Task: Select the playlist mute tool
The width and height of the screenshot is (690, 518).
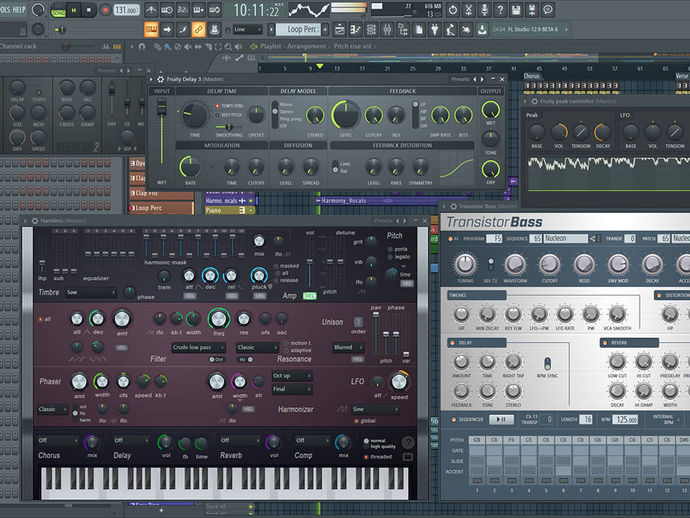Action: pos(187,46)
